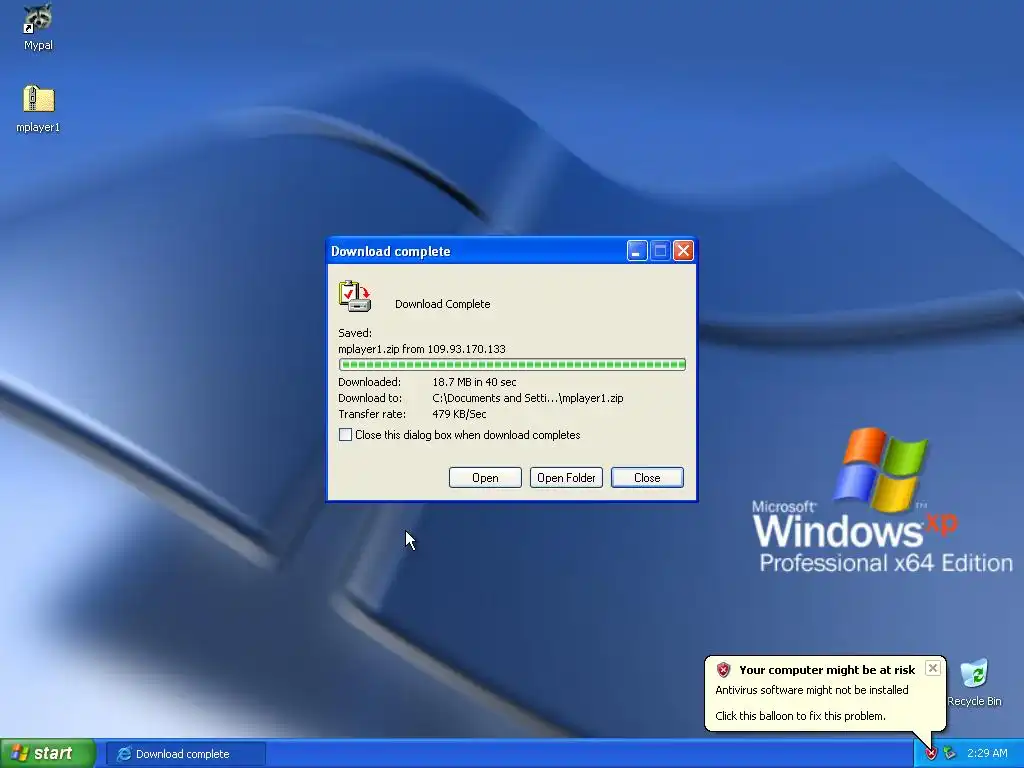Click the download complete clipboard icon
Viewport: 1024px width, 768px height.
tap(355, 296)
